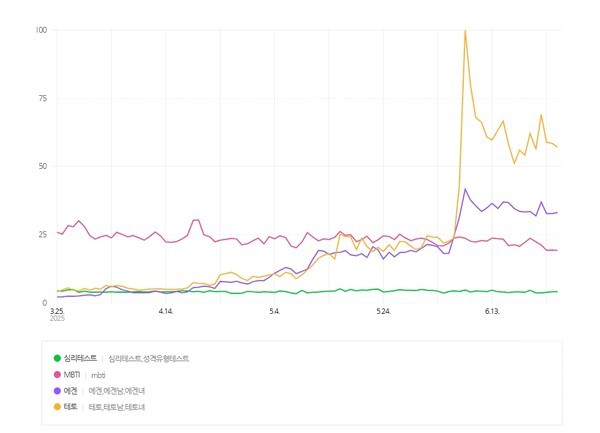
Task: Toggle the 테토 series label
Action: [x=69, y=407]
